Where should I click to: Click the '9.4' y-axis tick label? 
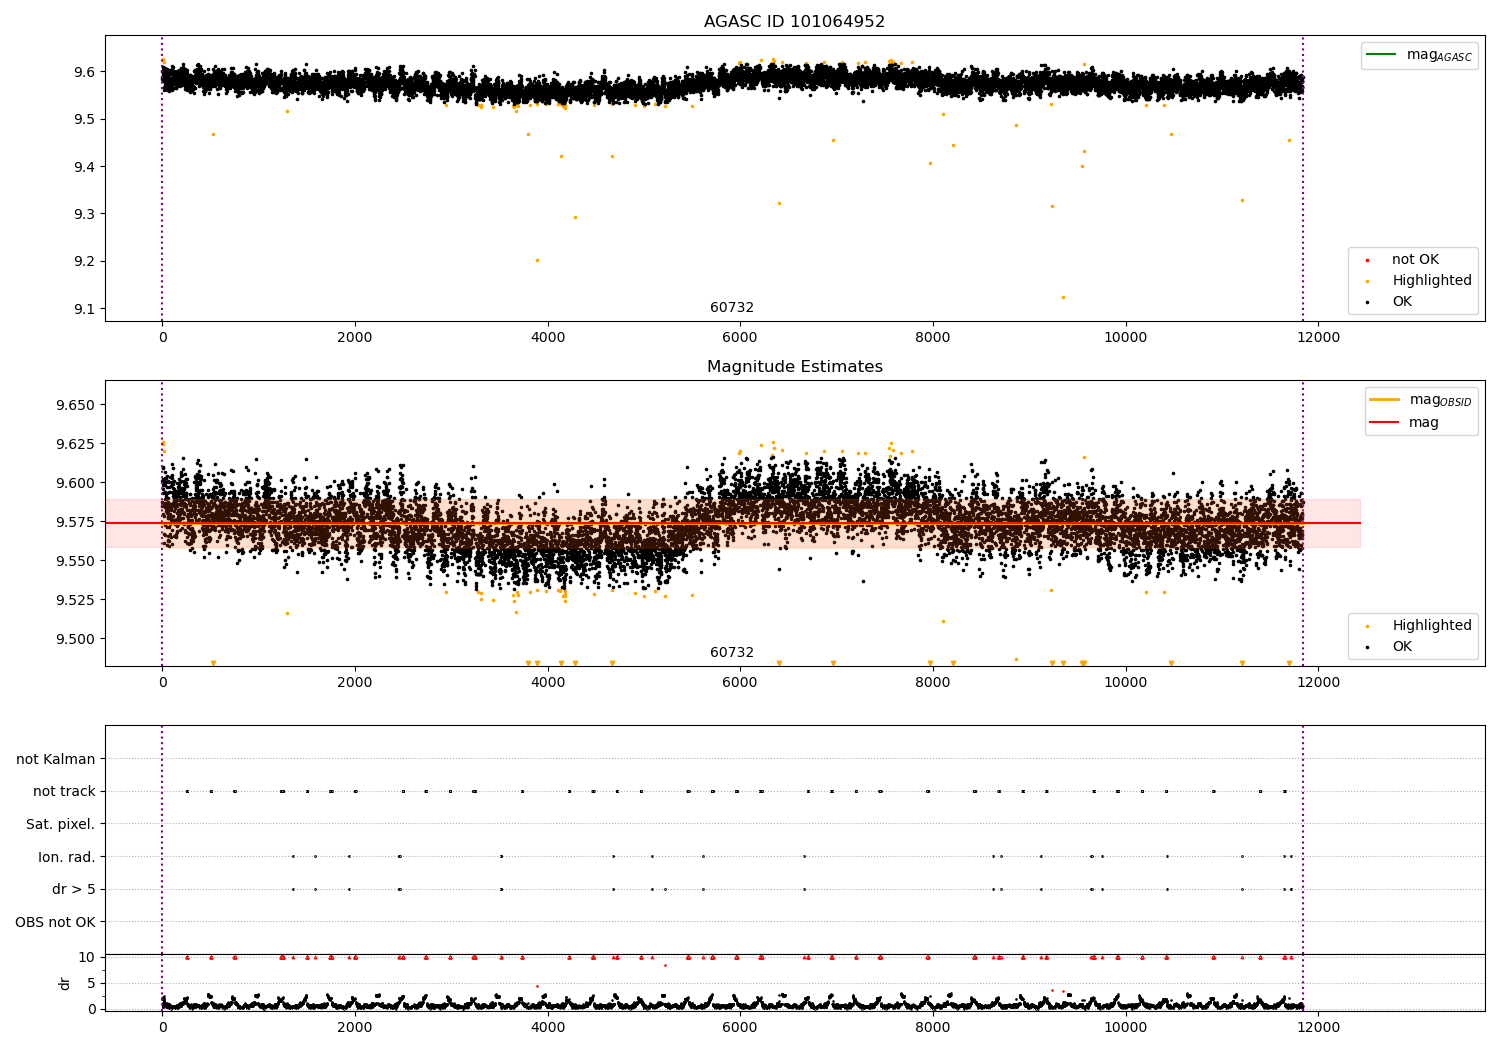(x=84, y=167)
